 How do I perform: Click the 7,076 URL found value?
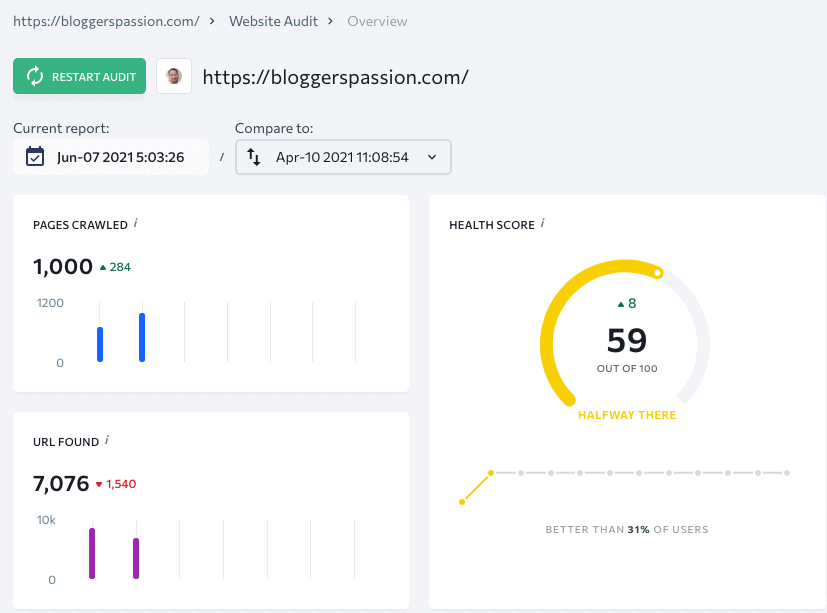click(61, 483)
